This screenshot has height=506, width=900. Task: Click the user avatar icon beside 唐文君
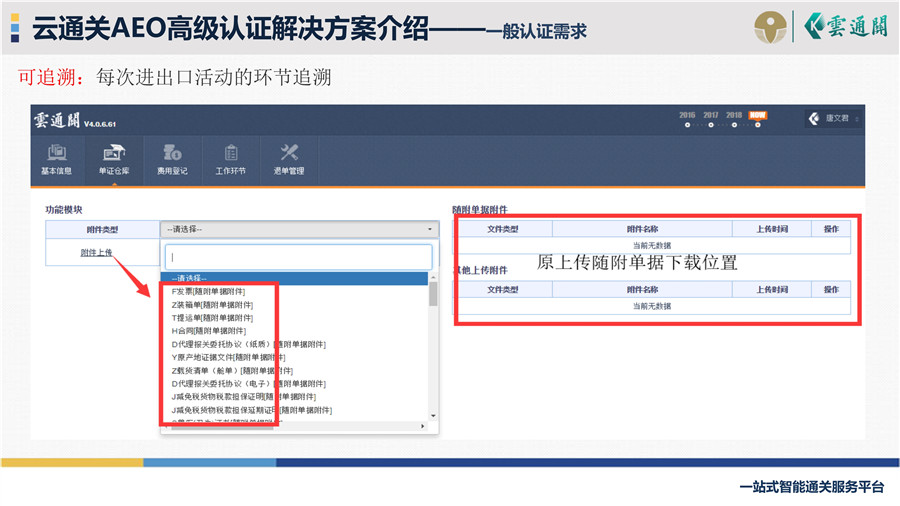tap(813, 119)
